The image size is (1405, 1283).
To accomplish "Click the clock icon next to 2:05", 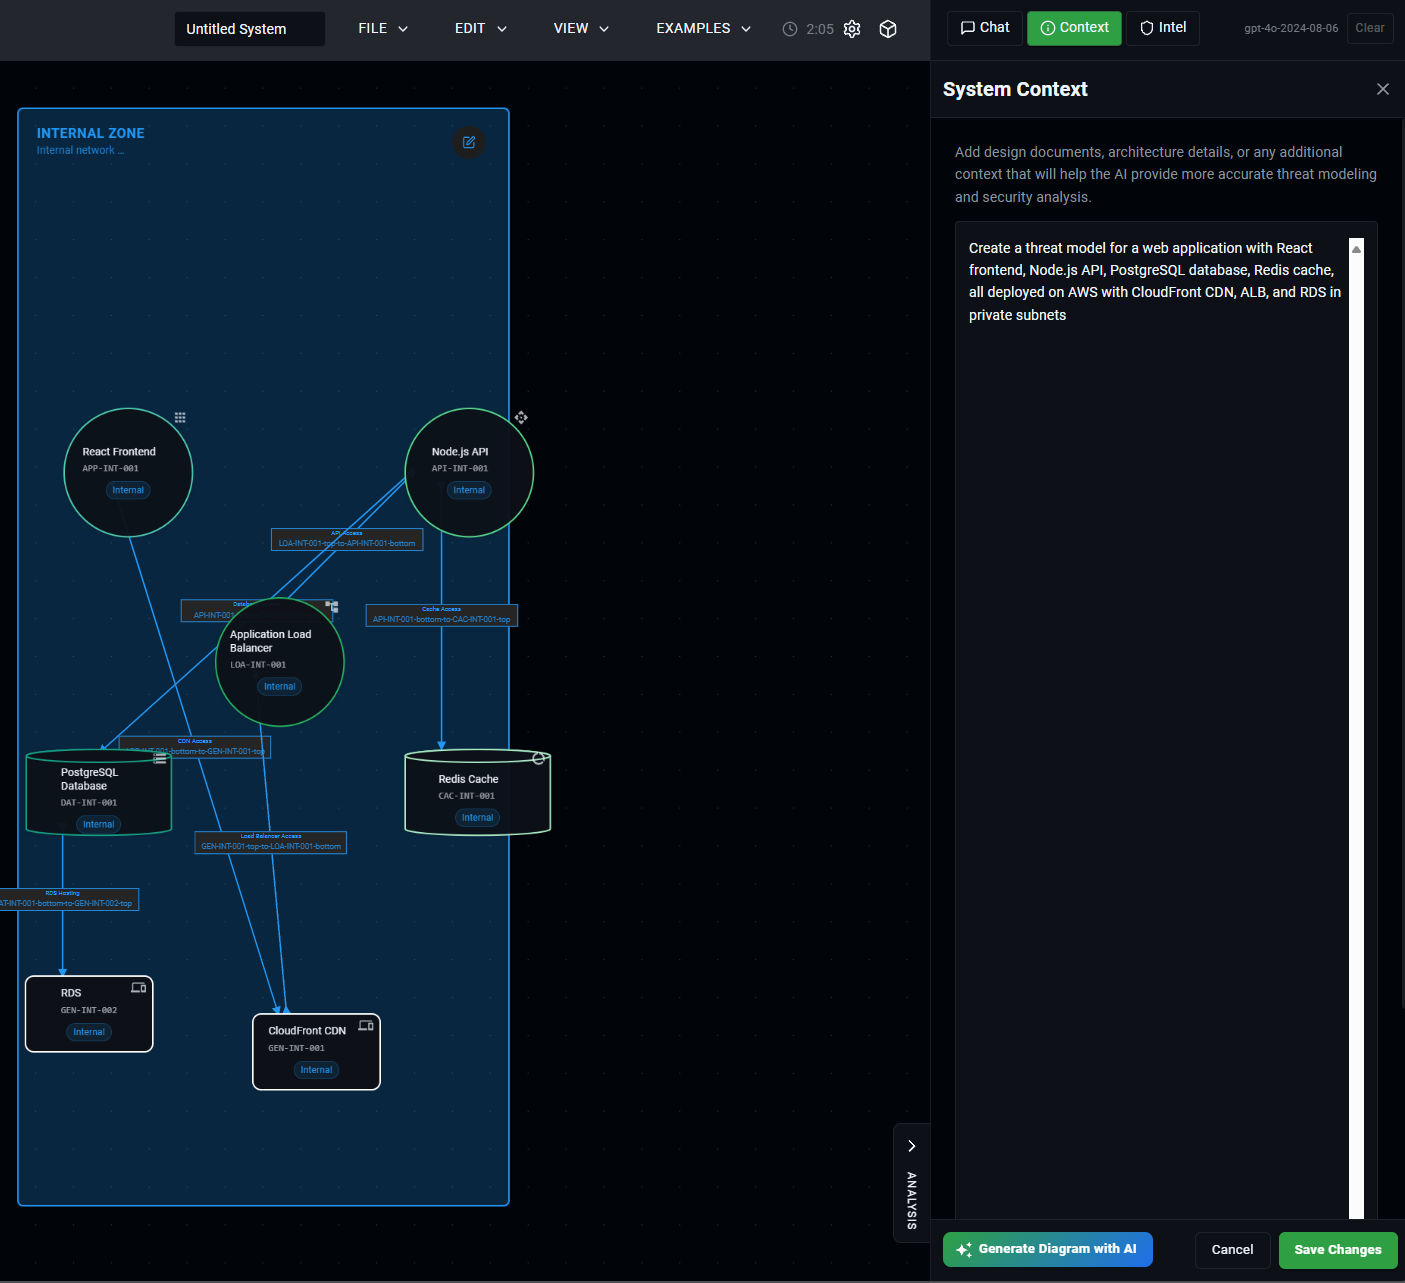I will pyautogui.click(x=789, y=29).
